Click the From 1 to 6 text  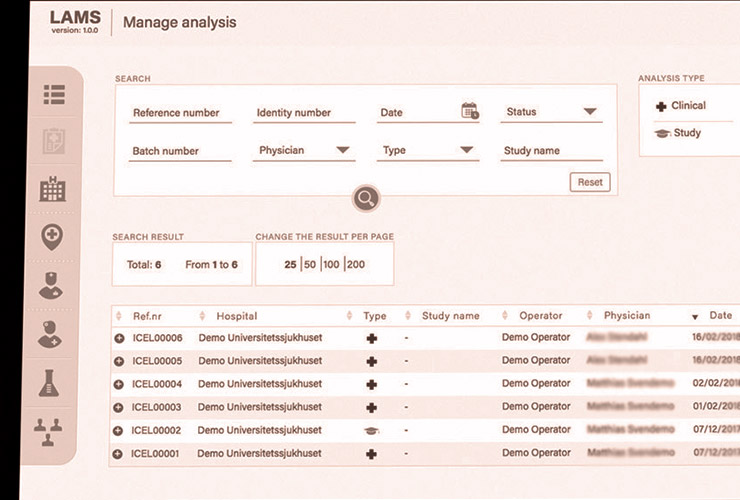click(211, 265)
